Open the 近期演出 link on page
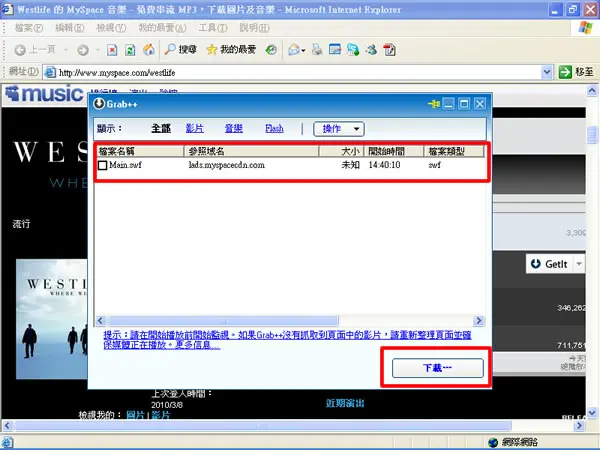The width and height of the screenshot is (600, 450). (x=345, y=403)
